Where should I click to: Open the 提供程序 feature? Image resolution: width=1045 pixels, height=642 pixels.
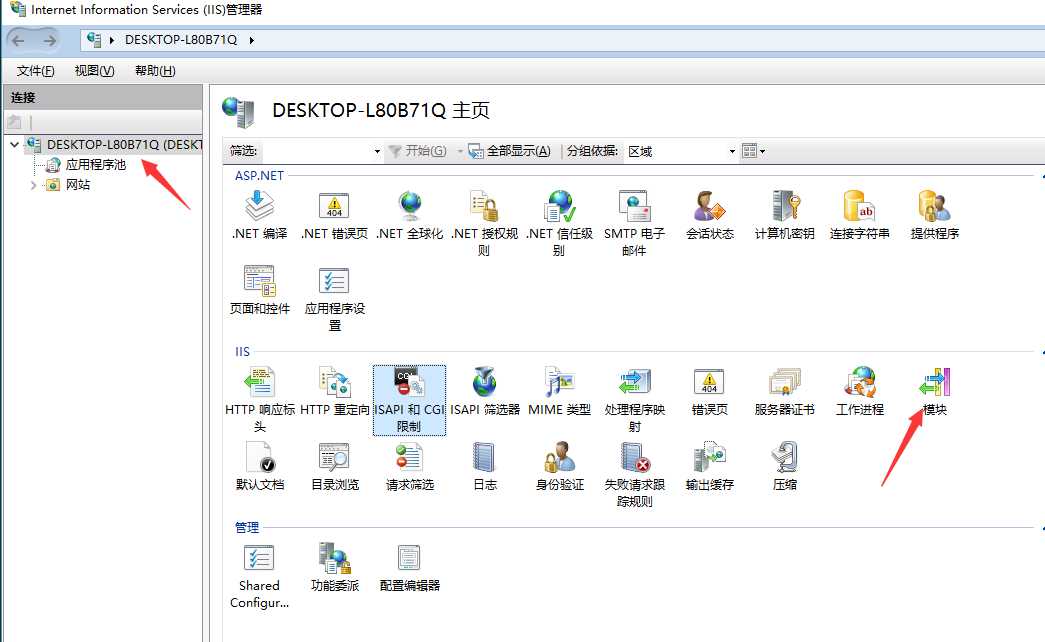(934, 215)
